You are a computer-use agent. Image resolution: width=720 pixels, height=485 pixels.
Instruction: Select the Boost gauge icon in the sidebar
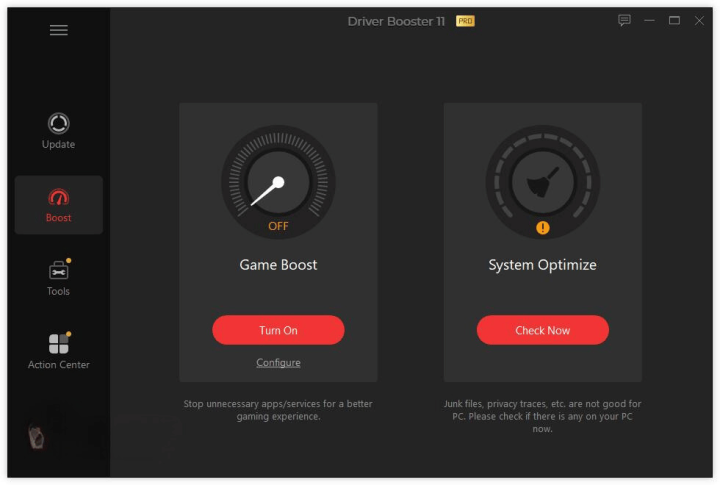point(58,197)
